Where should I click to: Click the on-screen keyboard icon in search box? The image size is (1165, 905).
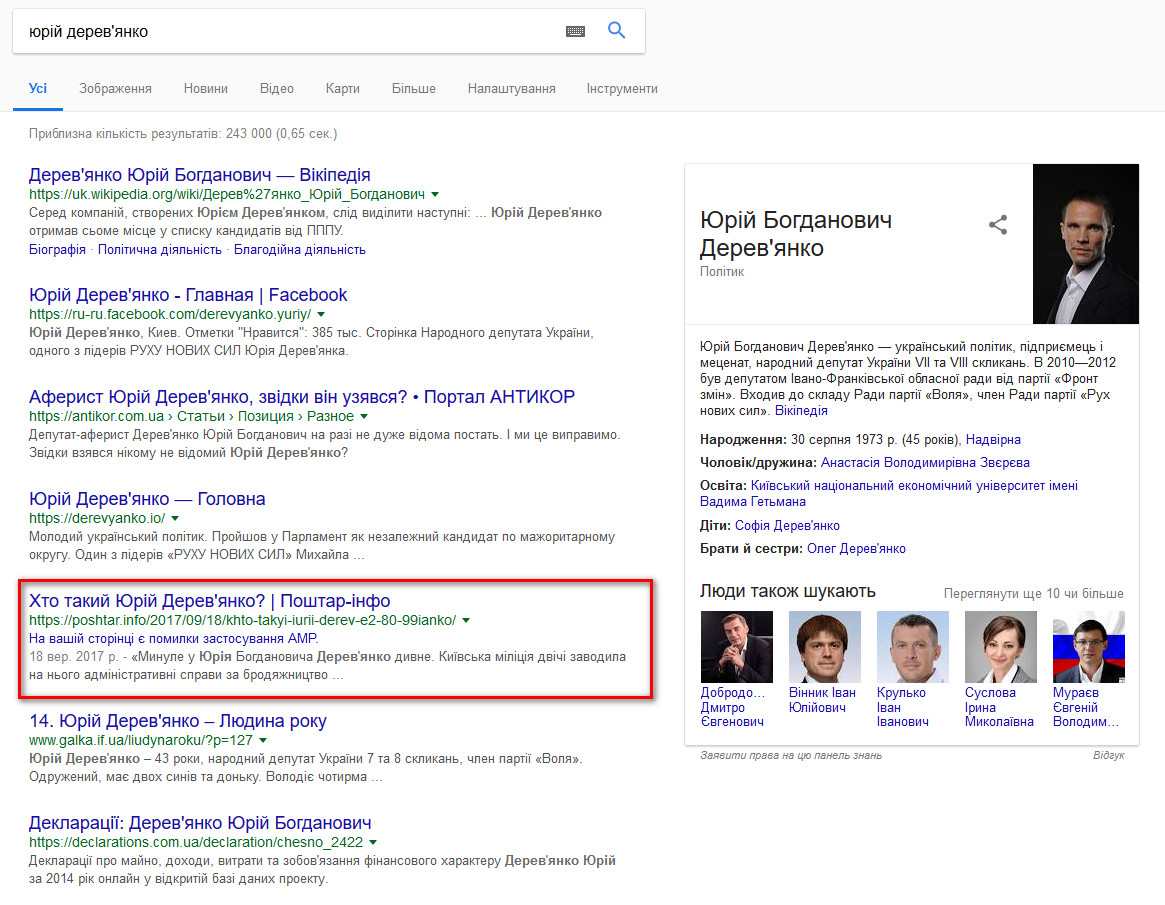point(575,31)
